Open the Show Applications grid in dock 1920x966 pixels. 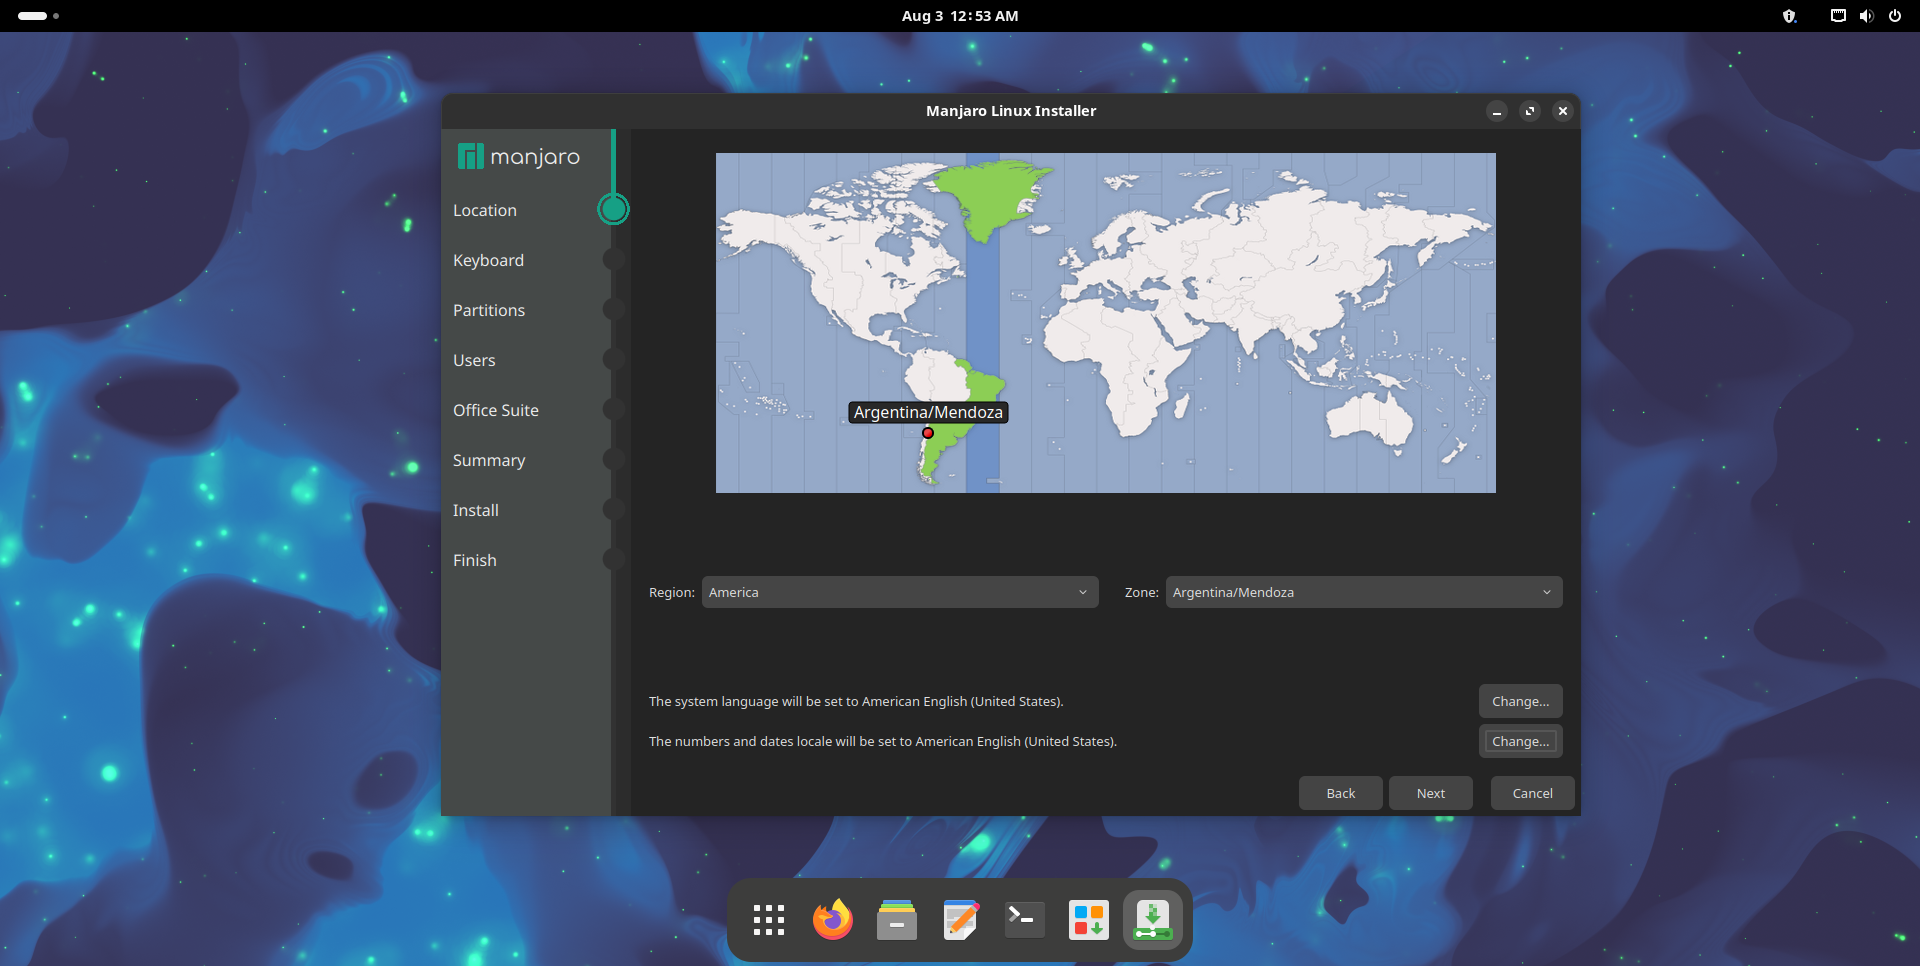tap(769, 920)
